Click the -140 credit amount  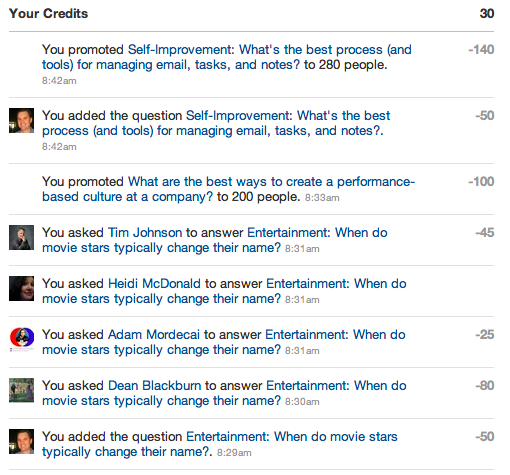tap(481, 50)
